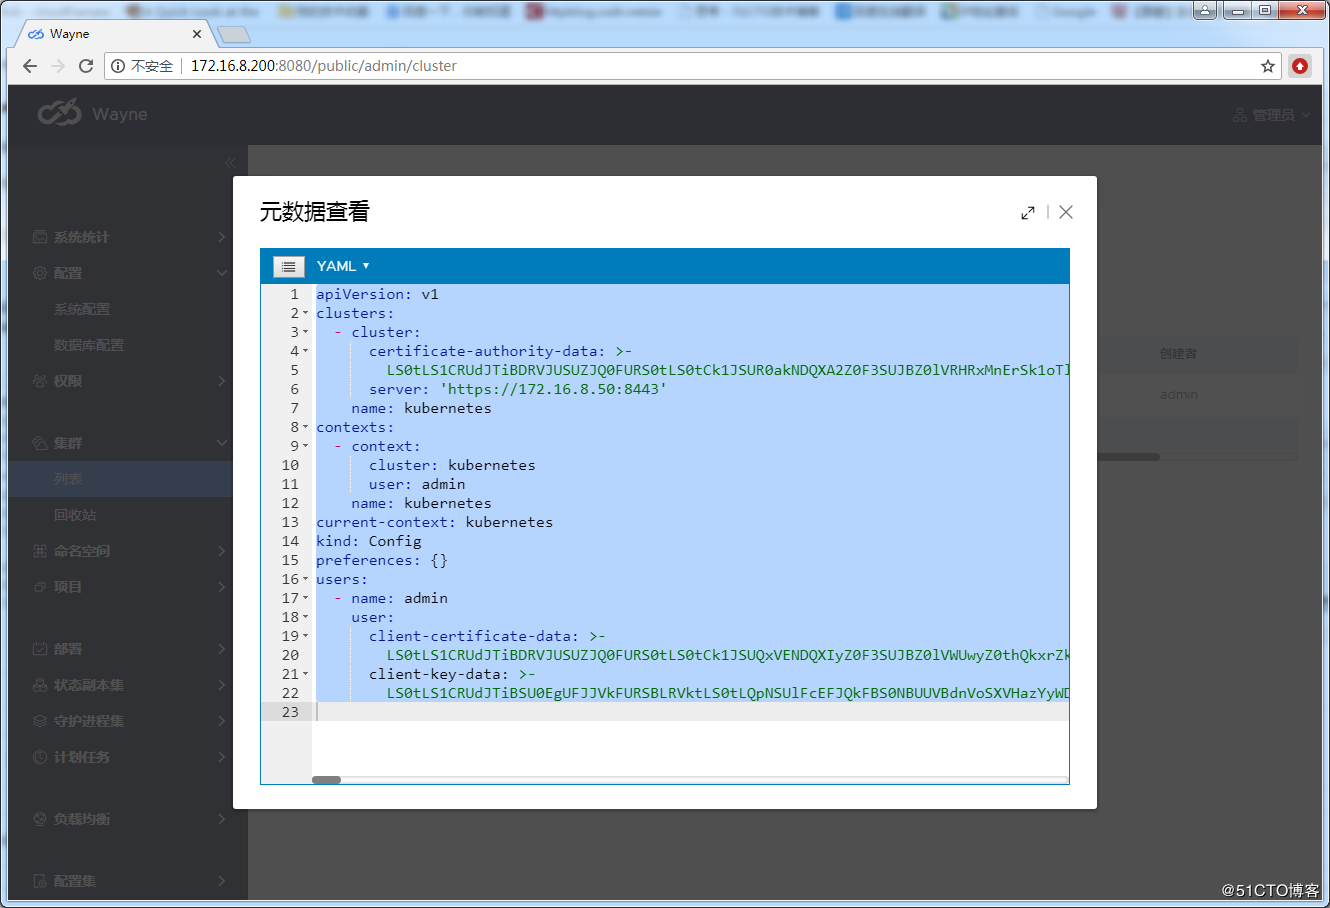Click 'preferences: {}' line

(x=382, y=560)
